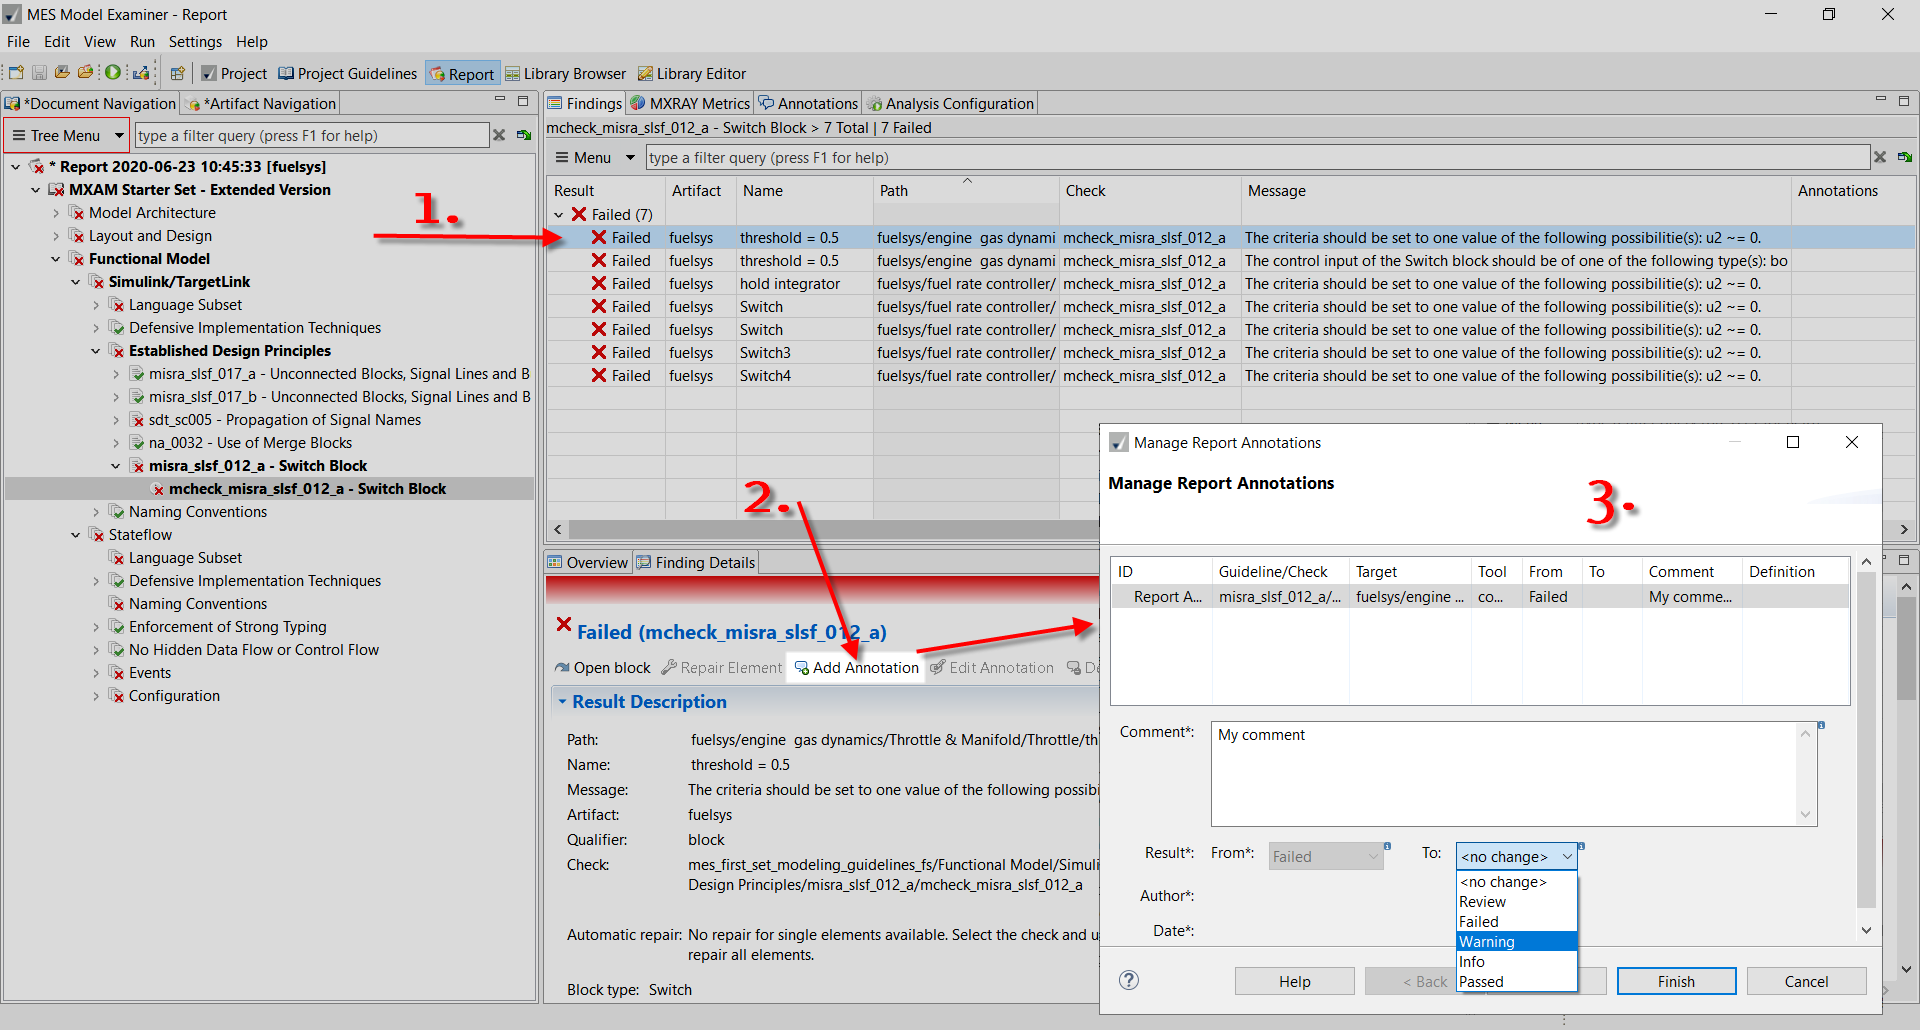Screen dimensions: 1920x1030
Task: Click the New project toolbar icon
Action: pos(16,73)
